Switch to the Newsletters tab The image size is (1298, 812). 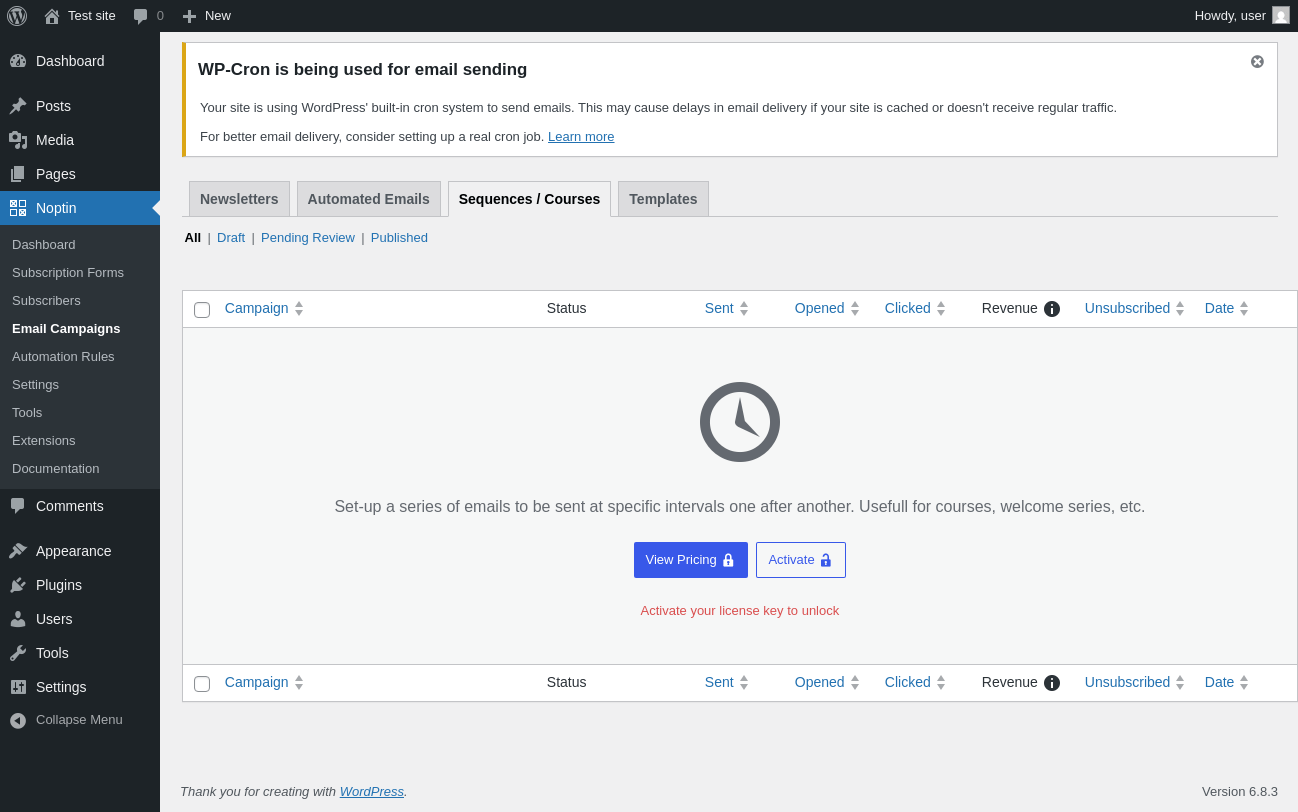pos(239,199)
